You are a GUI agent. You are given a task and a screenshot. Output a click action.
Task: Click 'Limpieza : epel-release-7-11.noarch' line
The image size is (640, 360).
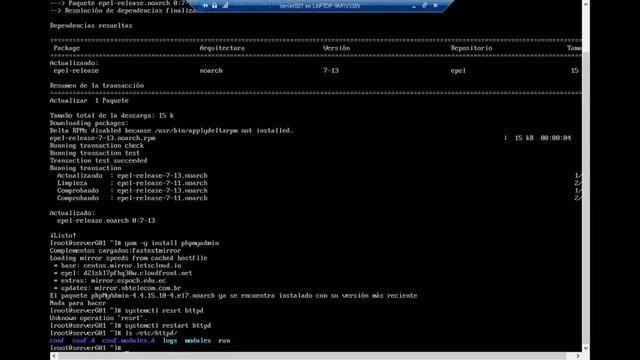click(x=132, y=183)
